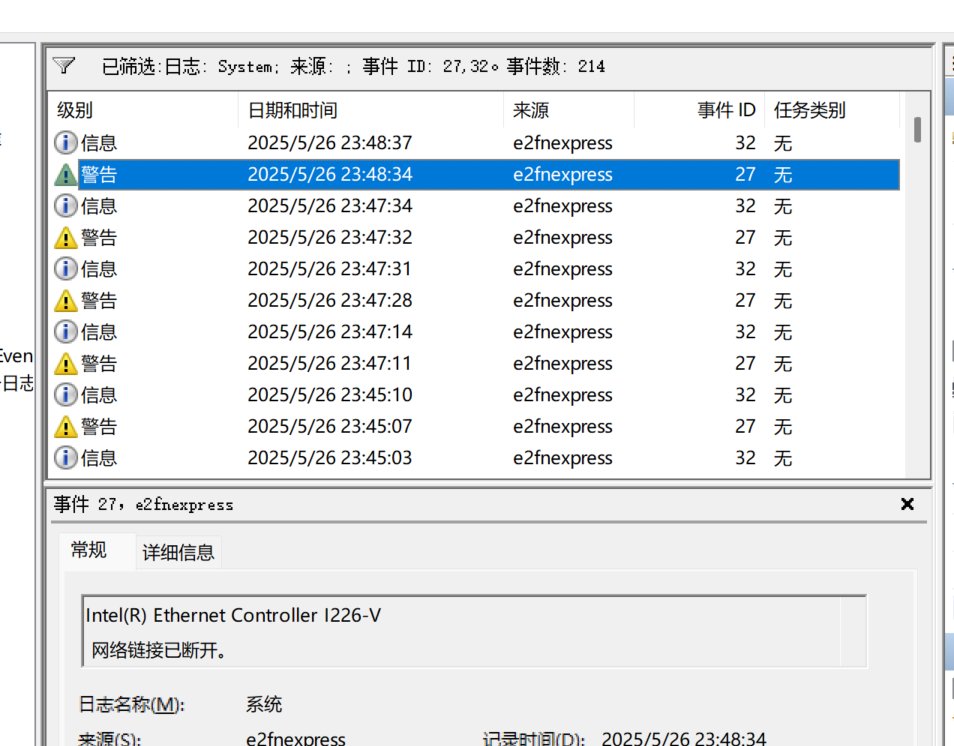The image size is (954, 746).
Task: Click the date 23:48:34 in the highlighted list row
Action: 330,175
